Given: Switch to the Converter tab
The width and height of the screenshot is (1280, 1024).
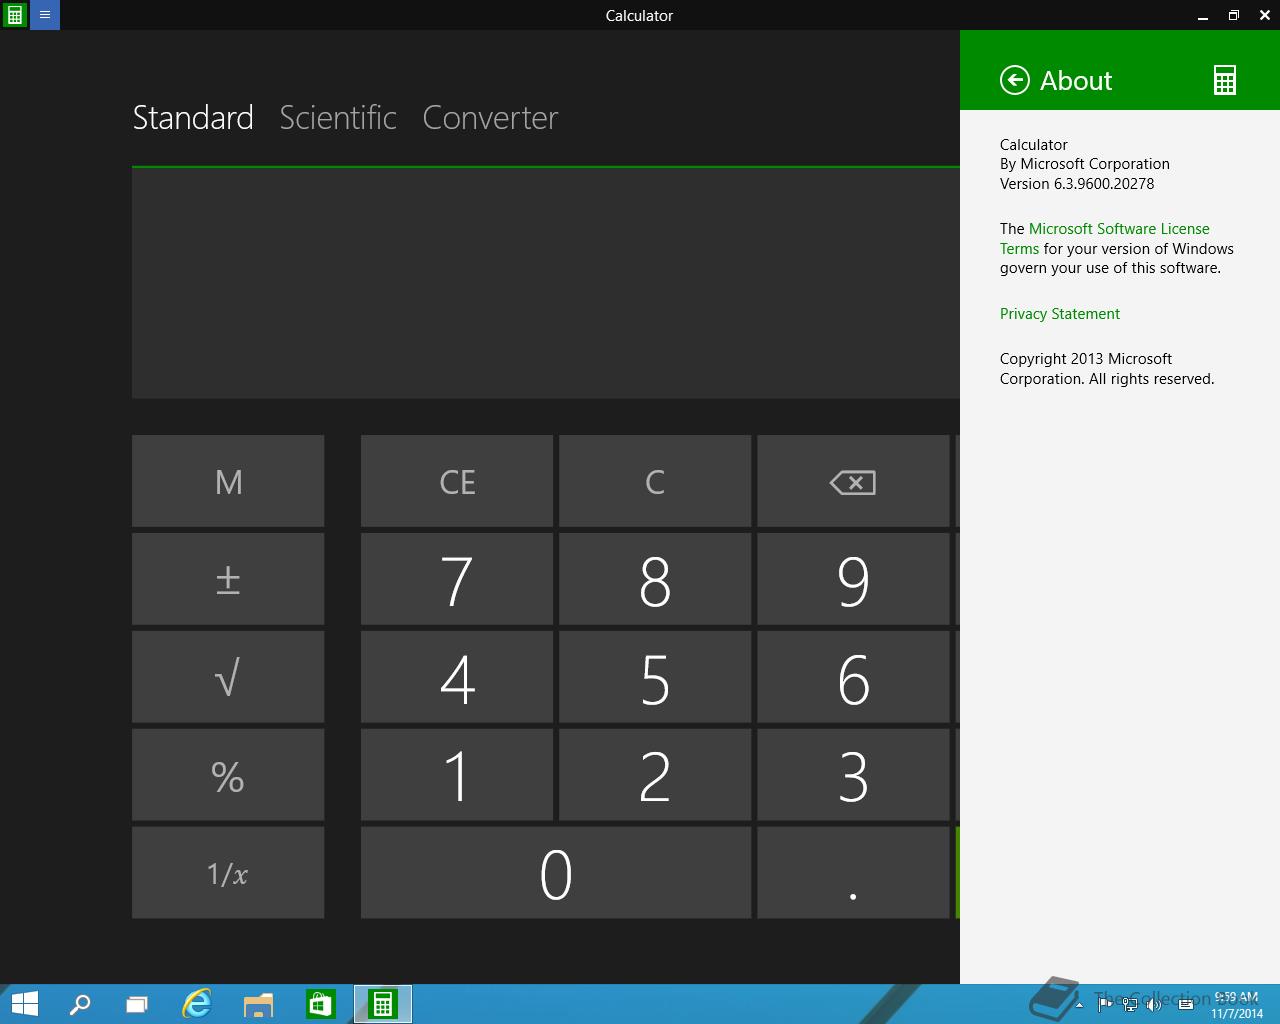Looking at the screenshot, I should point(490,117).
